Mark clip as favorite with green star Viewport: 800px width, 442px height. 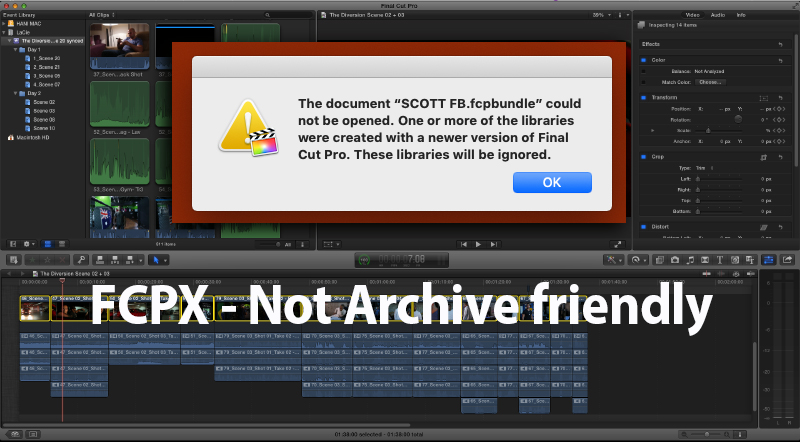33,260
